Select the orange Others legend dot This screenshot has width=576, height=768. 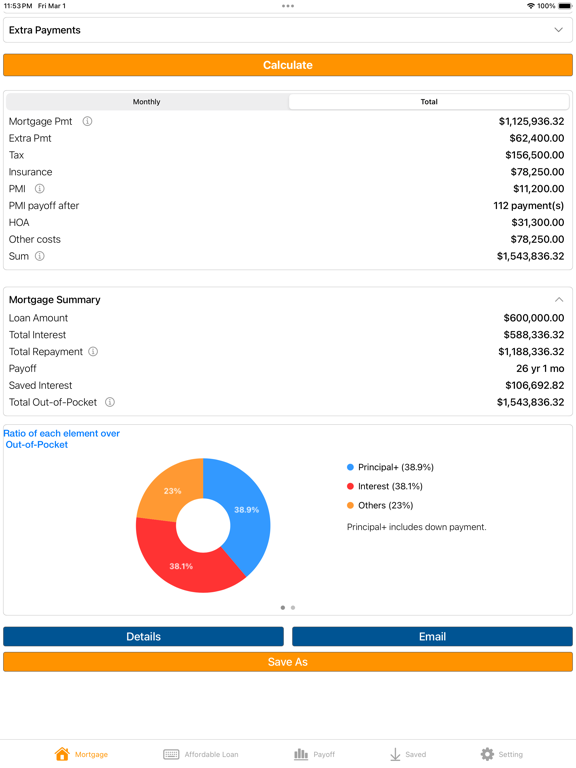(x=350, y=505)
